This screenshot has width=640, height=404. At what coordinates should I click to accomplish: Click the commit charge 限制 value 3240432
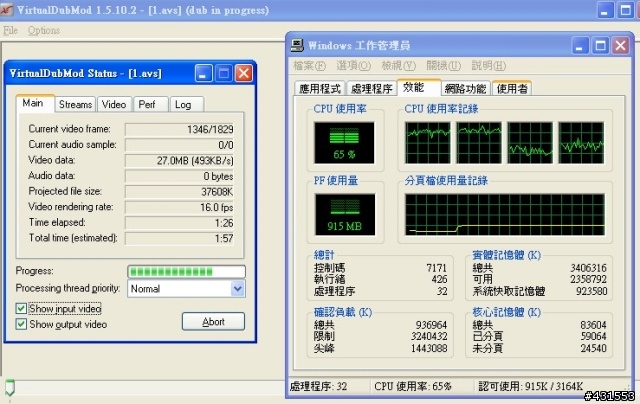point(429,336)
